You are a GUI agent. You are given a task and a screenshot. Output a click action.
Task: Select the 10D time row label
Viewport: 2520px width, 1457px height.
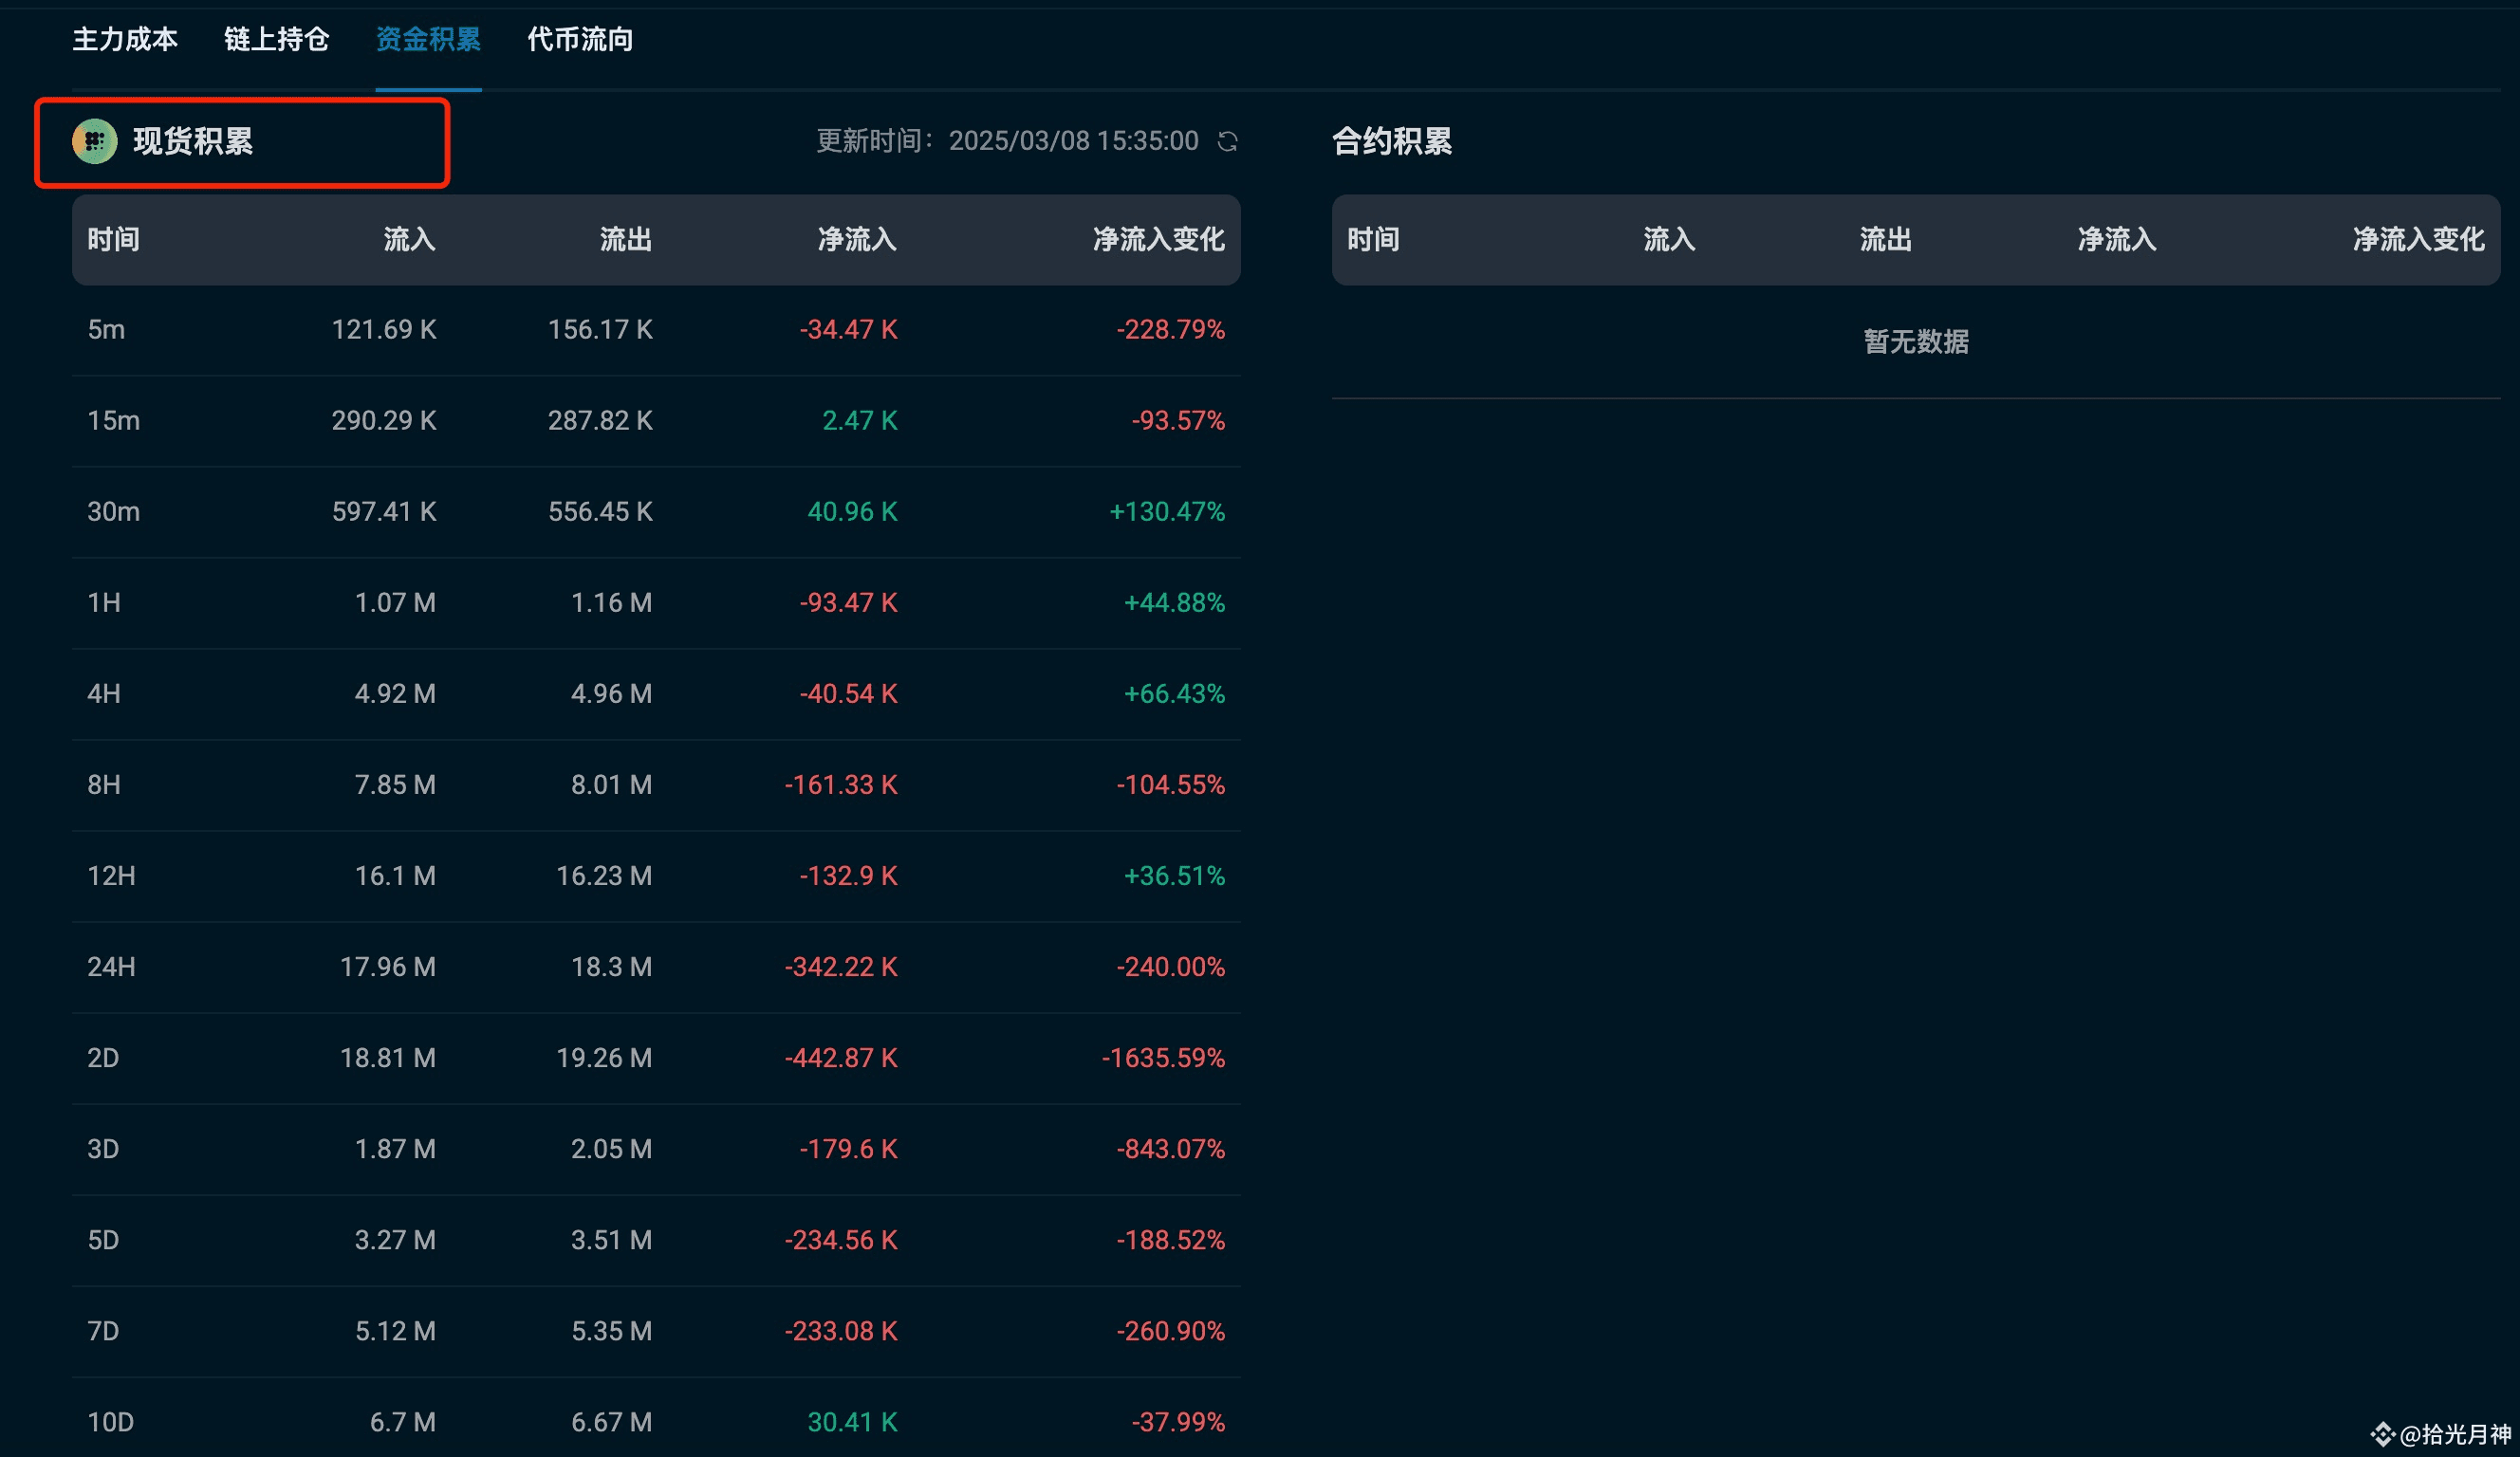coord(110,1421)
